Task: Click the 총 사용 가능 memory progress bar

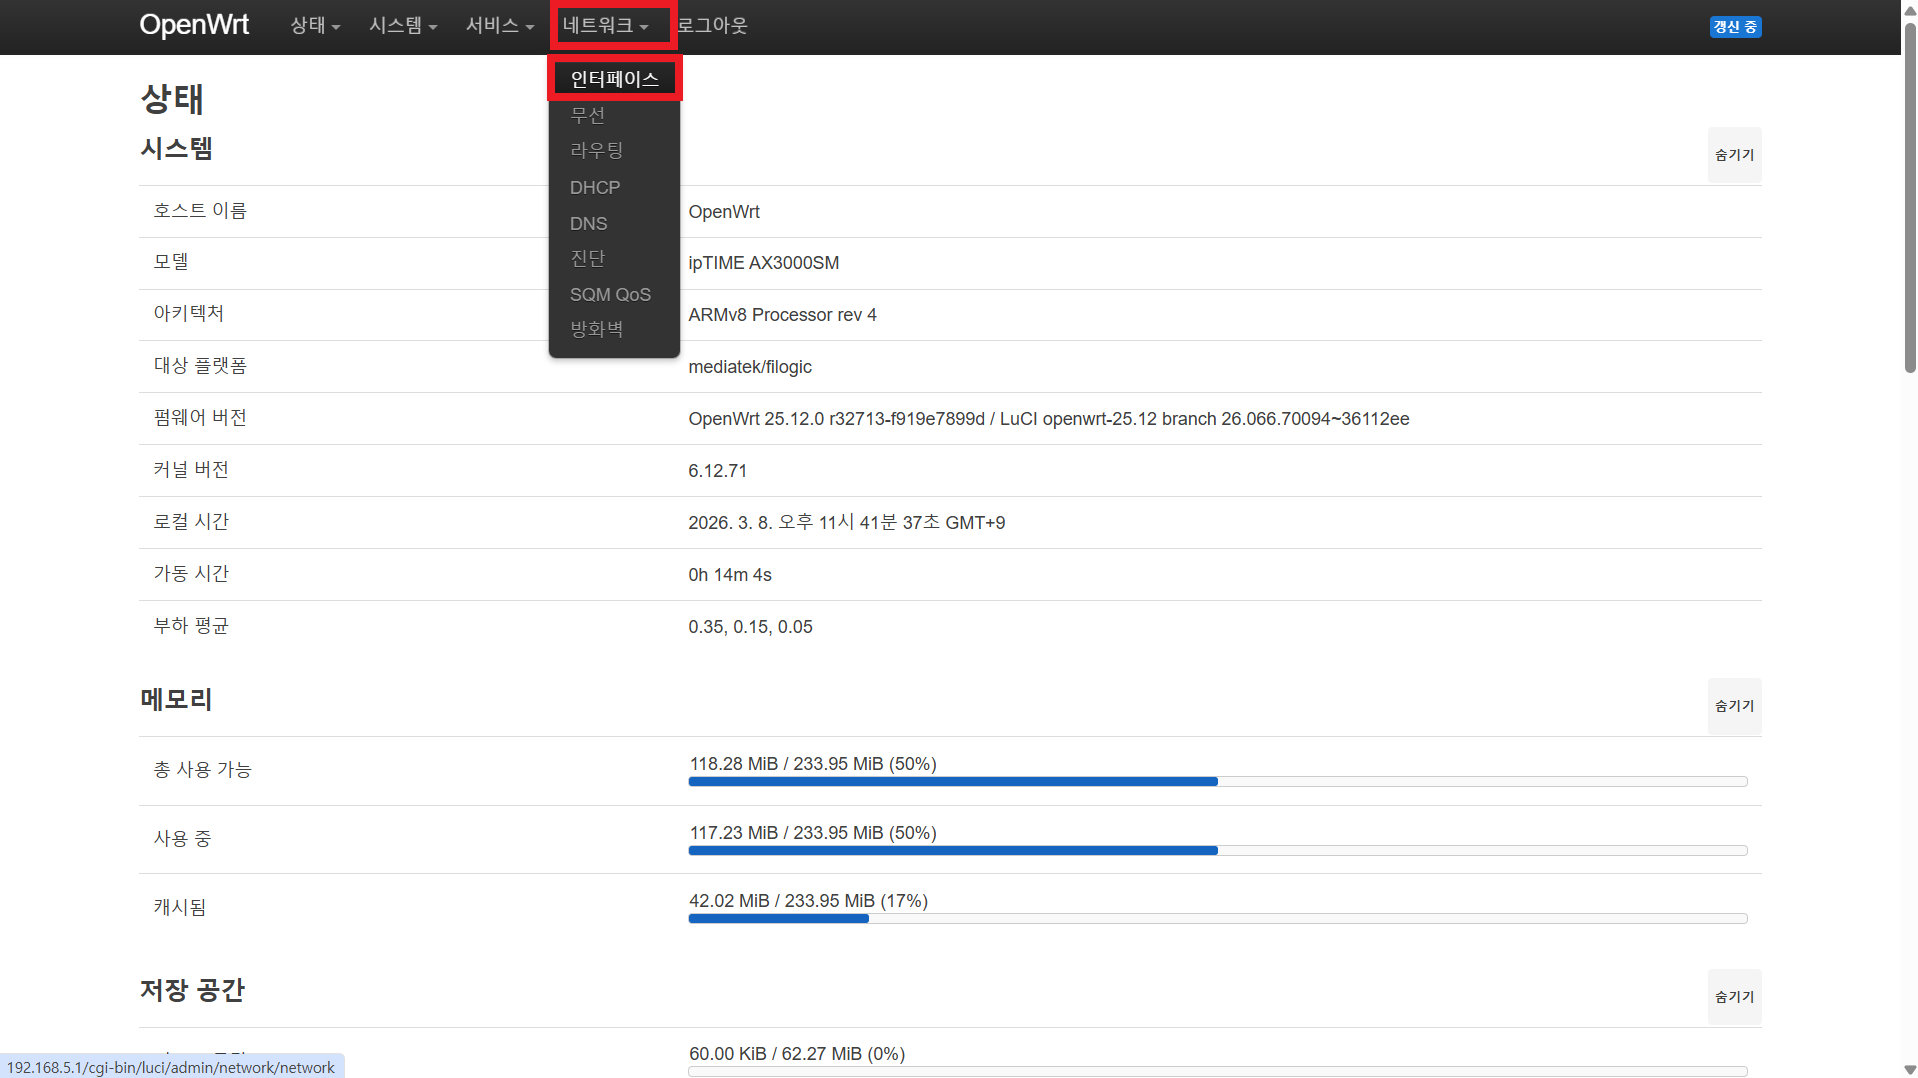Action: coord(1217,782)
